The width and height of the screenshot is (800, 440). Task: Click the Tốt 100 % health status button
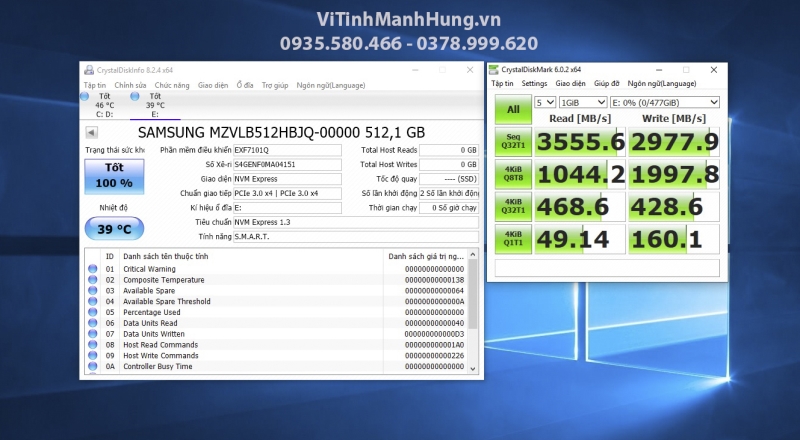click(x=114, y=176)
